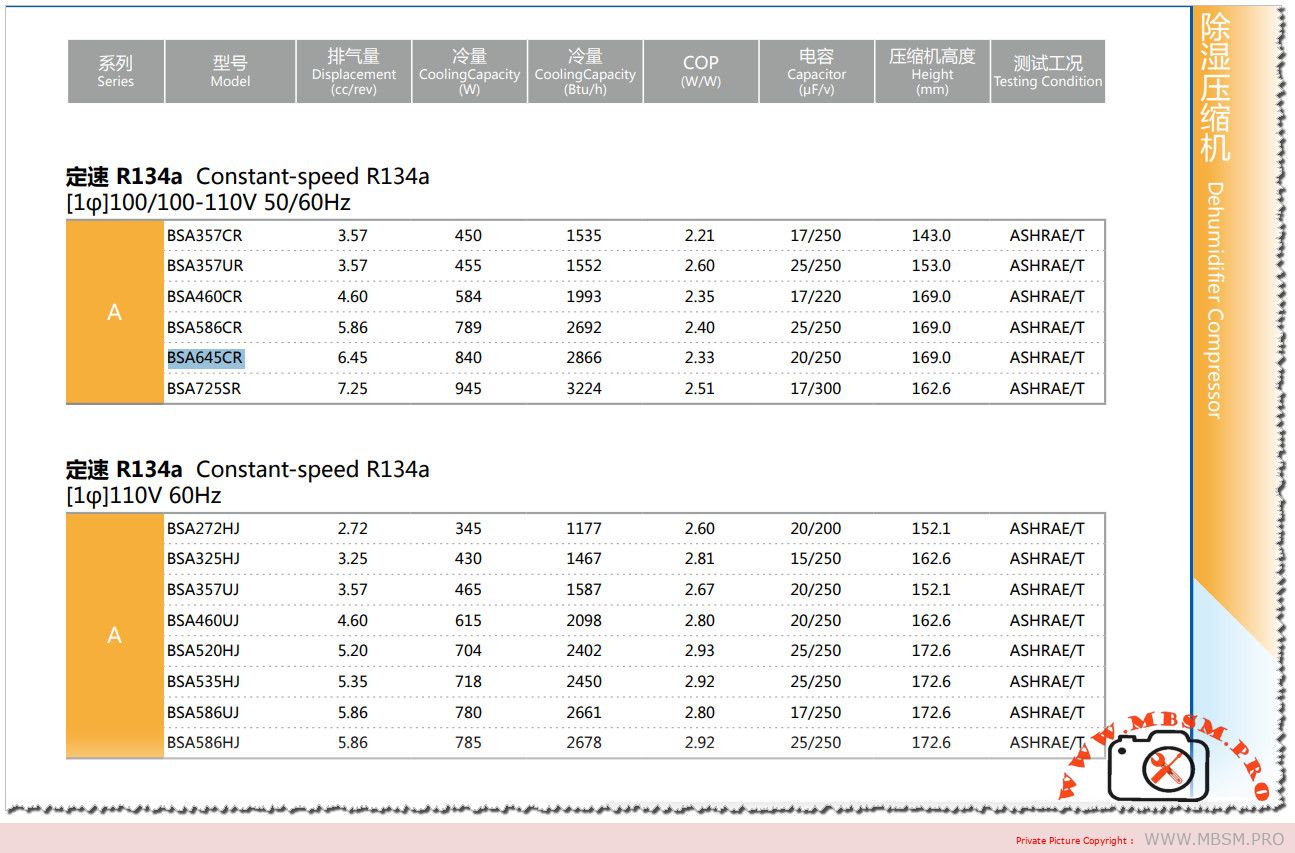Click the CoolingCapacity (W) header
This screenshot has height=853, width=1295.
click(469, 71)
